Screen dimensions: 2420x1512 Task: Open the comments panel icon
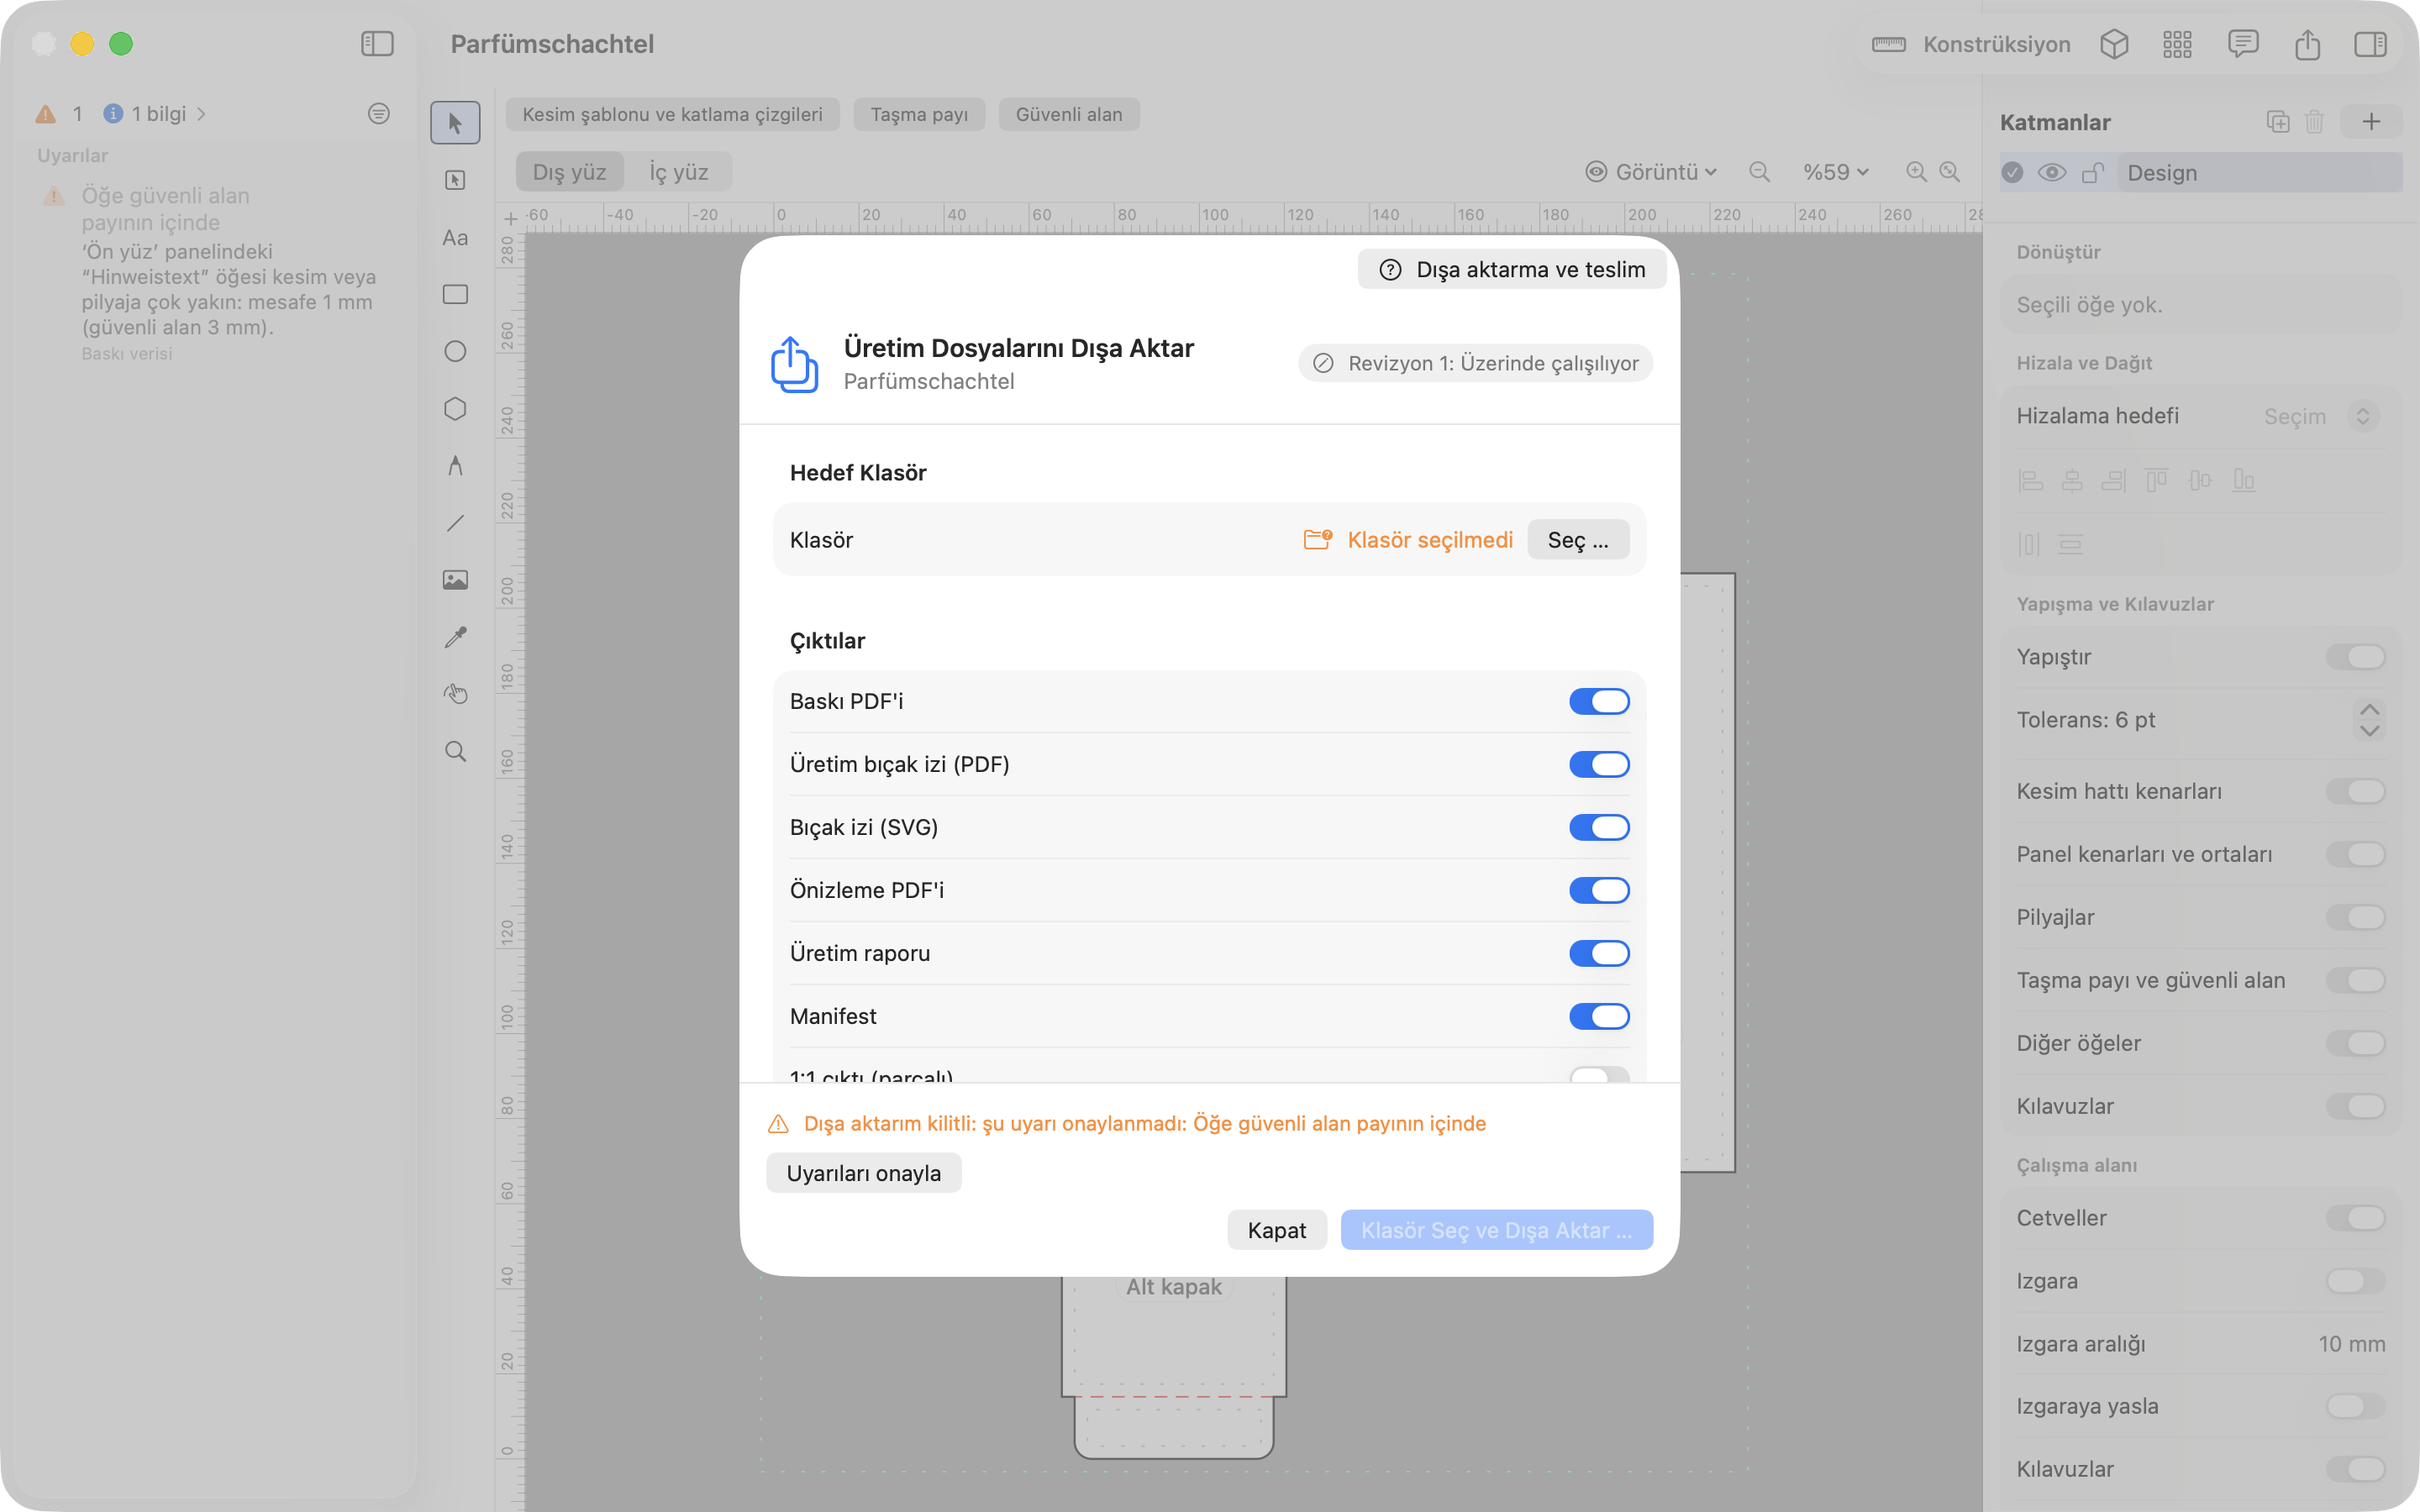click(2243, 44)
